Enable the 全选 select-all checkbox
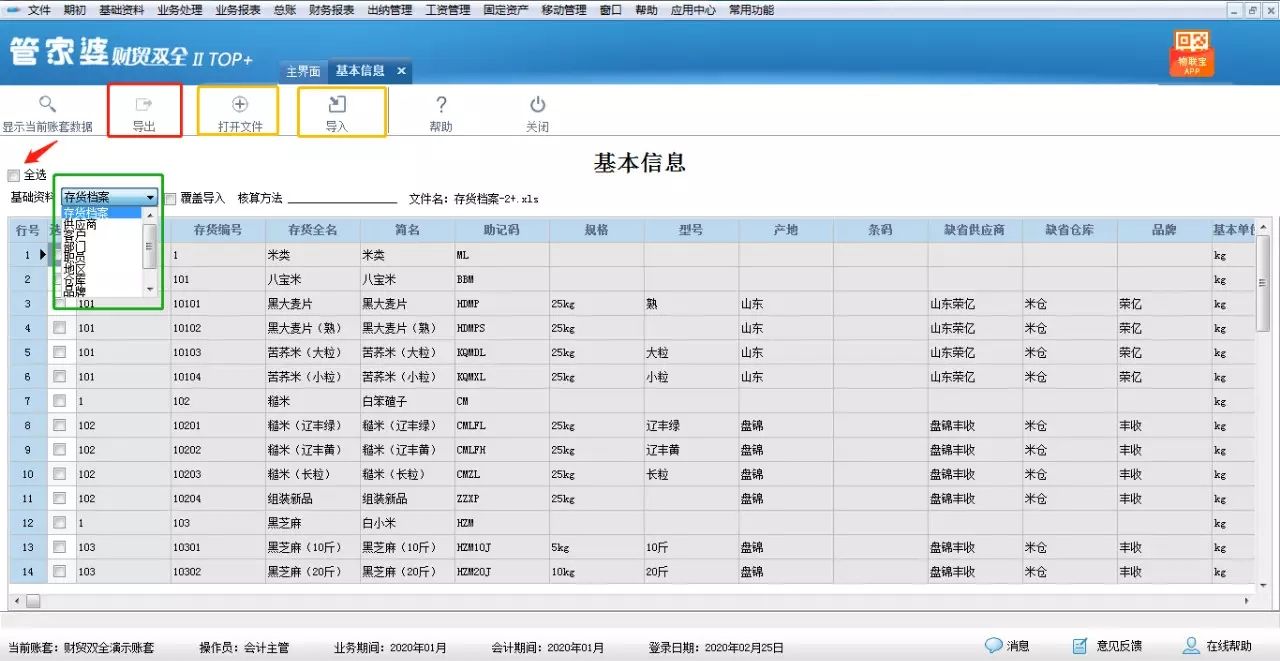The height and width of the screenshot is (661, 1280). pos(14,175)
